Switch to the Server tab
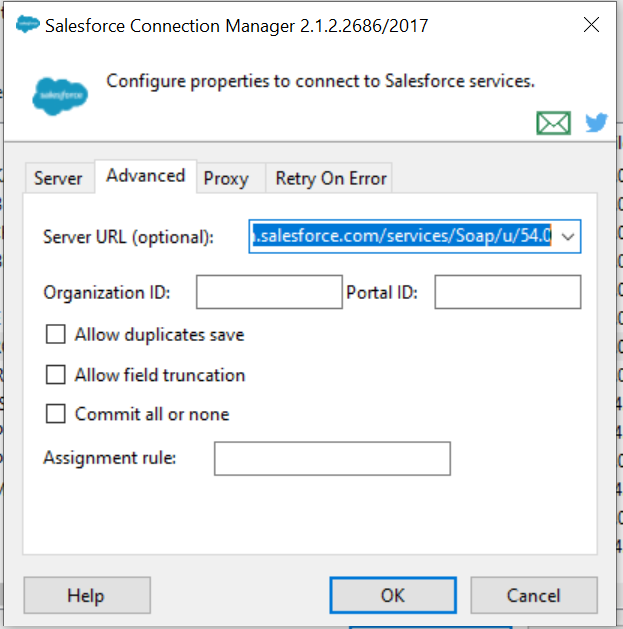The image size is (623, 629). [59, 178]
